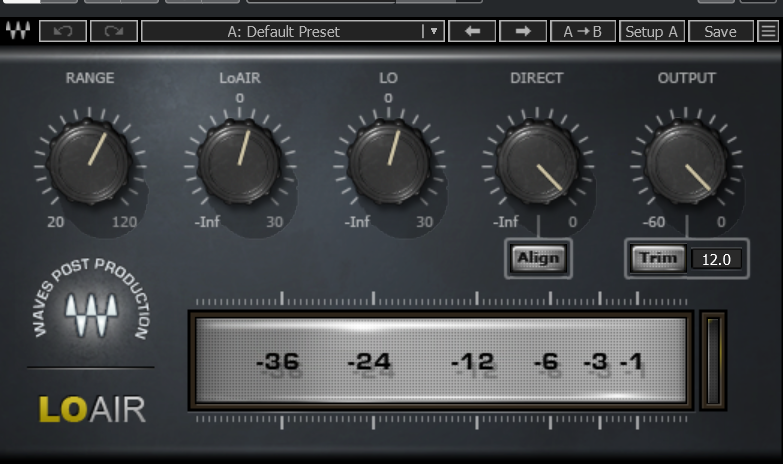This screenshot has width=783, height=464.
Task: Click the RANGE label
Action: click(90, 78)
